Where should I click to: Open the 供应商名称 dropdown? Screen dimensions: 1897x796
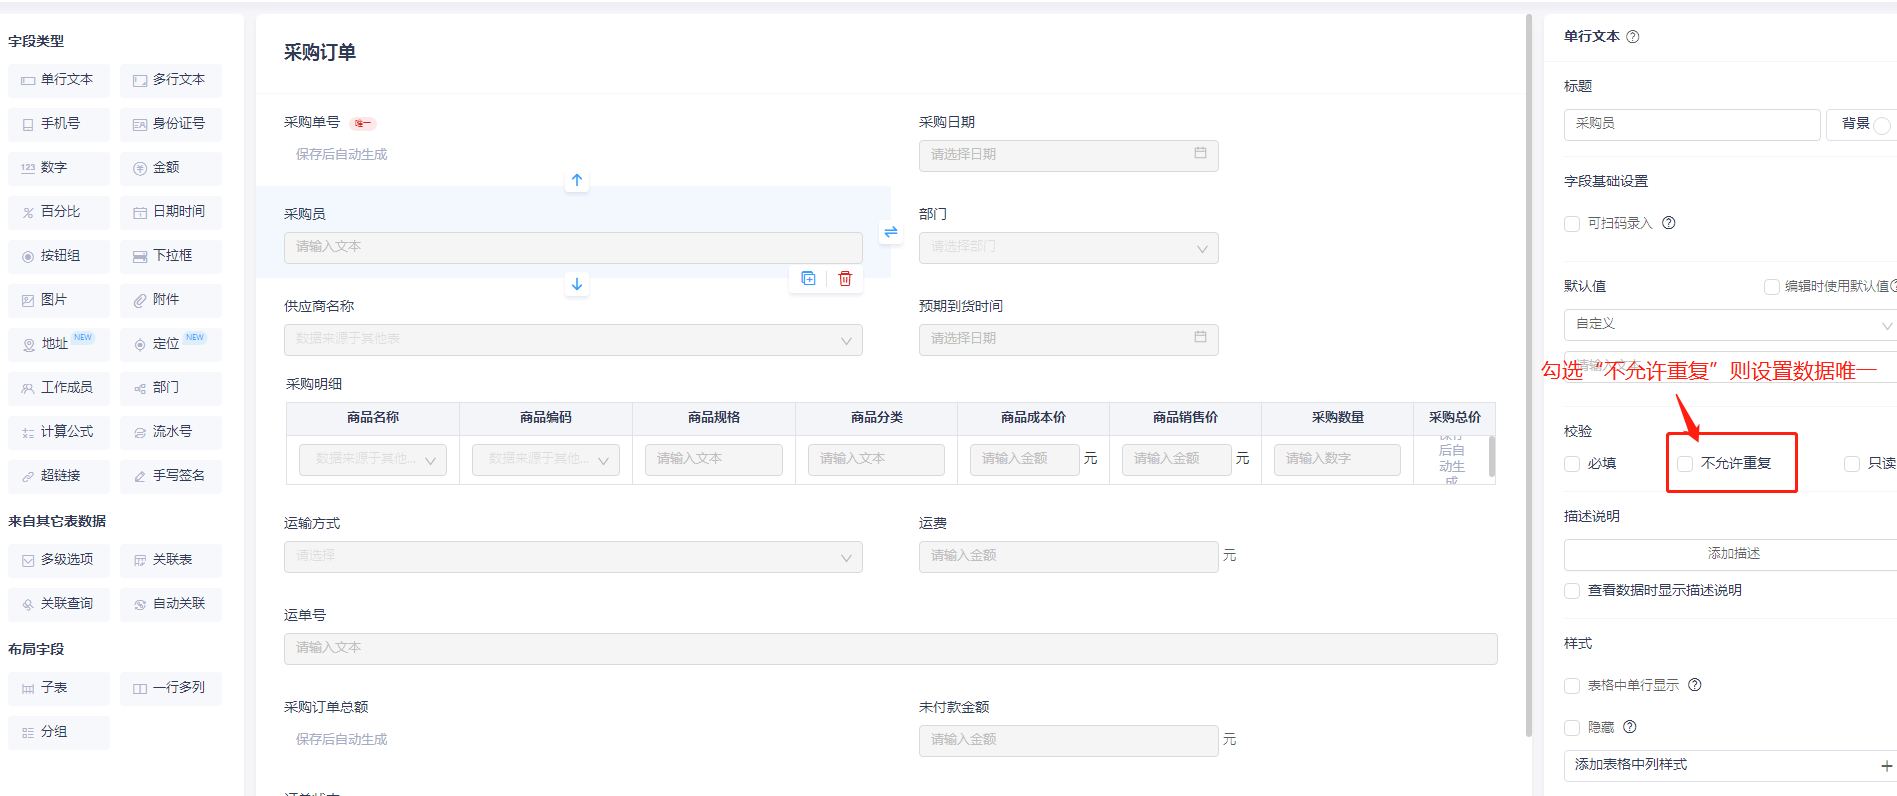573,340
